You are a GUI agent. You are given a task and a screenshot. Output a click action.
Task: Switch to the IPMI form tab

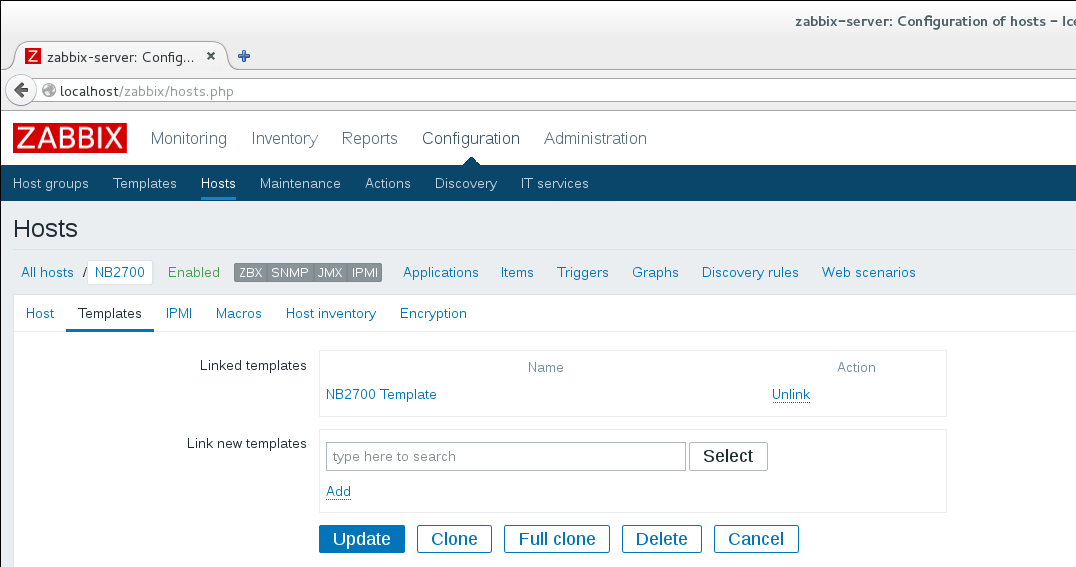pyautogui.click(x=179, y=313)
